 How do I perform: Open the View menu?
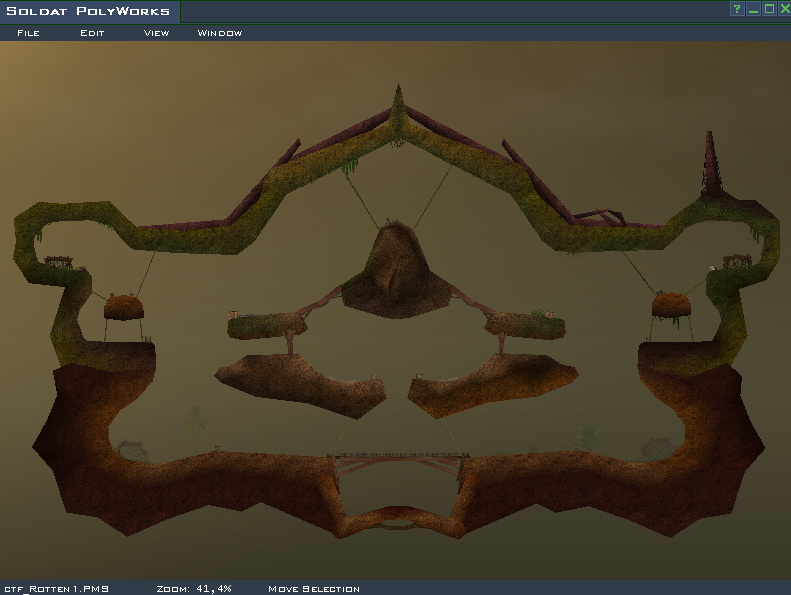pyautogui.click(x=156, y=33)
